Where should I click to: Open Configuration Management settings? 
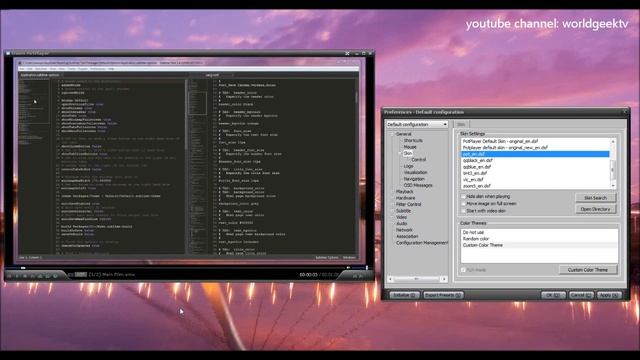(x=422, y=243)
